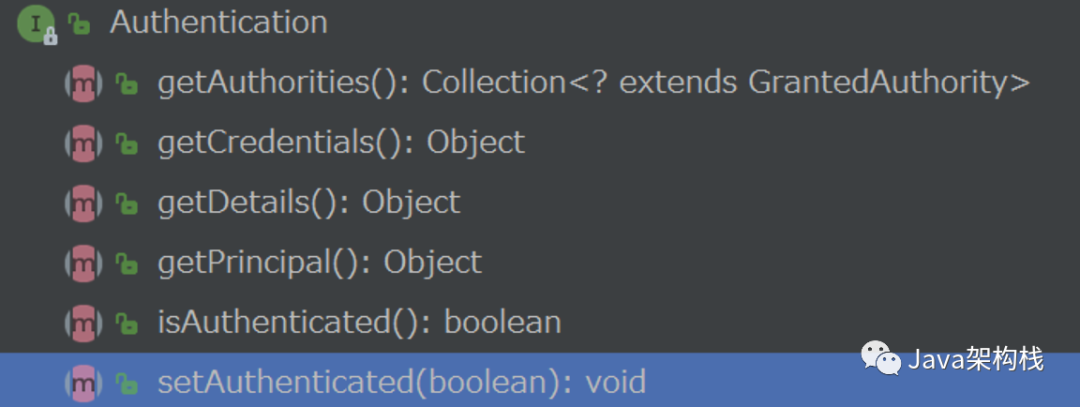Select the highlighted setAuthenticated(boolean): void row
Viewport: 1080px width, 407px height.
pyautogui.click(x=401, y=382)
